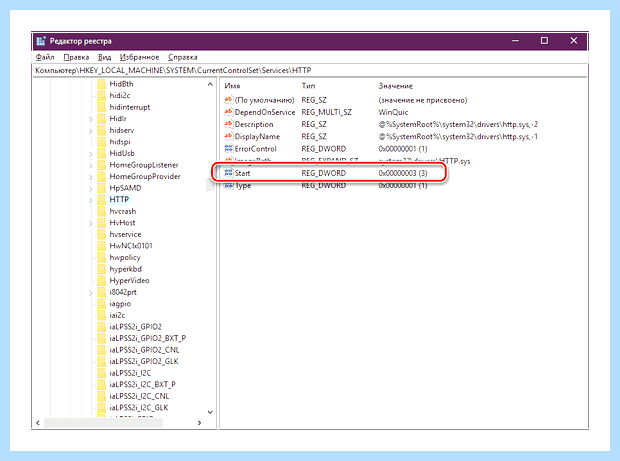Select the iagpio tree item
This screenshot has width=620, height=461.
coord(120,304)
